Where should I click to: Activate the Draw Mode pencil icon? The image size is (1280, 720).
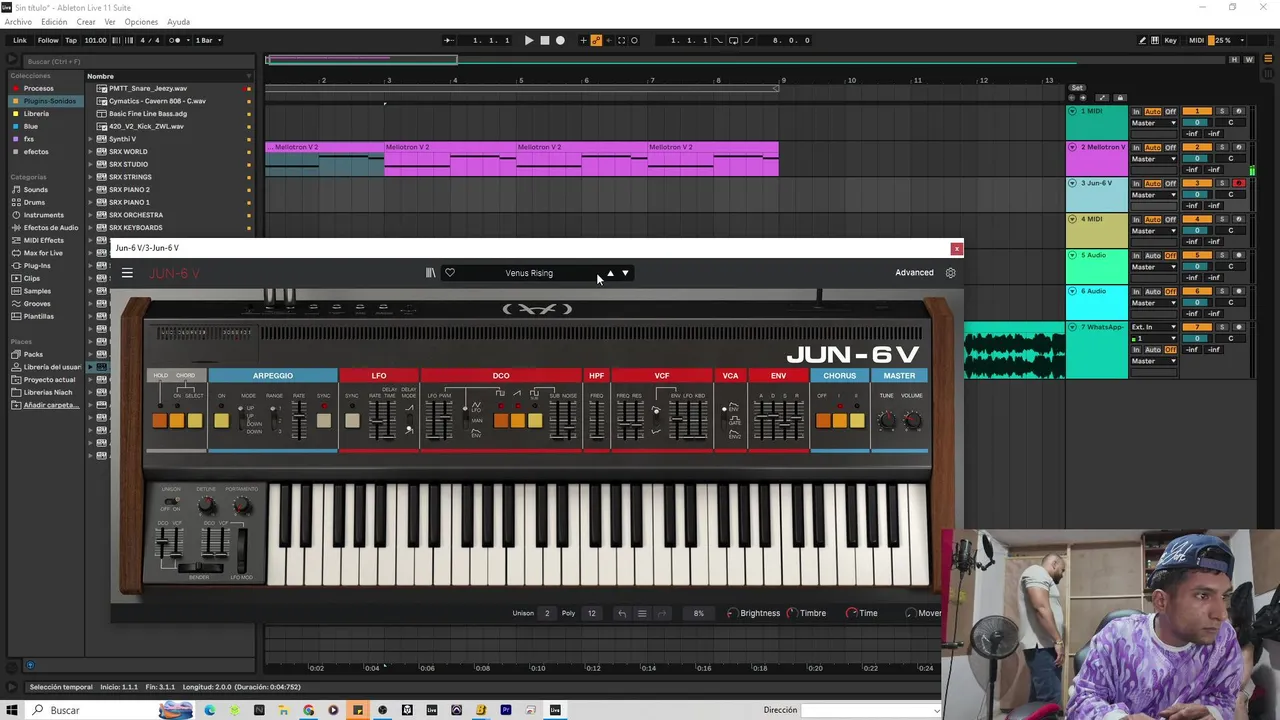pos(1142,40)
